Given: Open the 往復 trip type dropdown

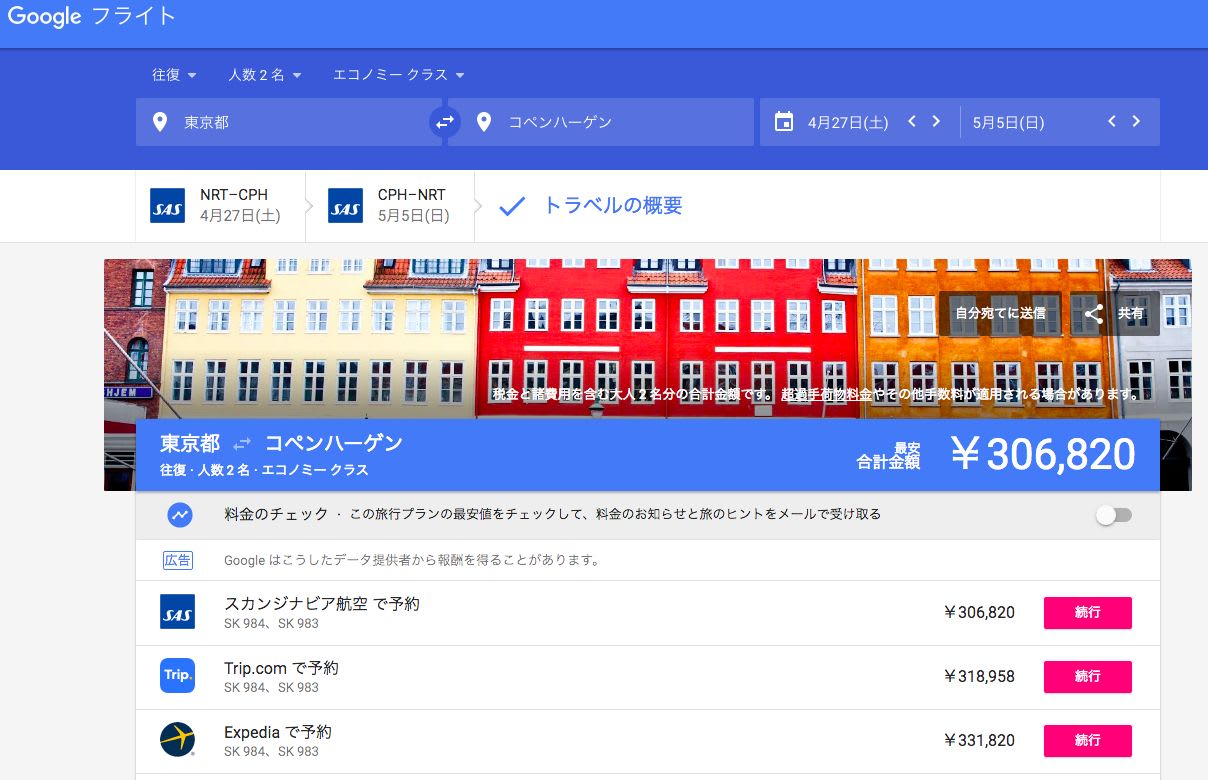Looking at the screenshot, I should click(x=174, y=75).
